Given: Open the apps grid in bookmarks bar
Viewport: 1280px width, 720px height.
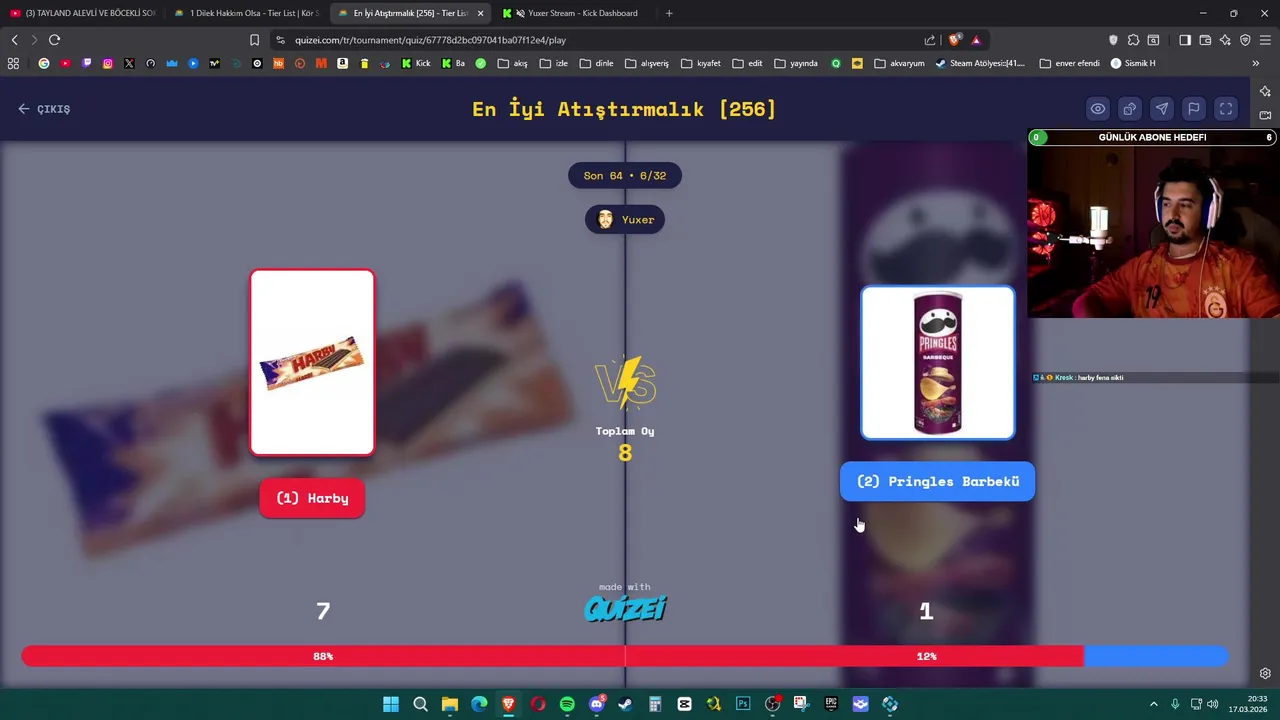Looking at the screenshot, I should pos(13,63).
